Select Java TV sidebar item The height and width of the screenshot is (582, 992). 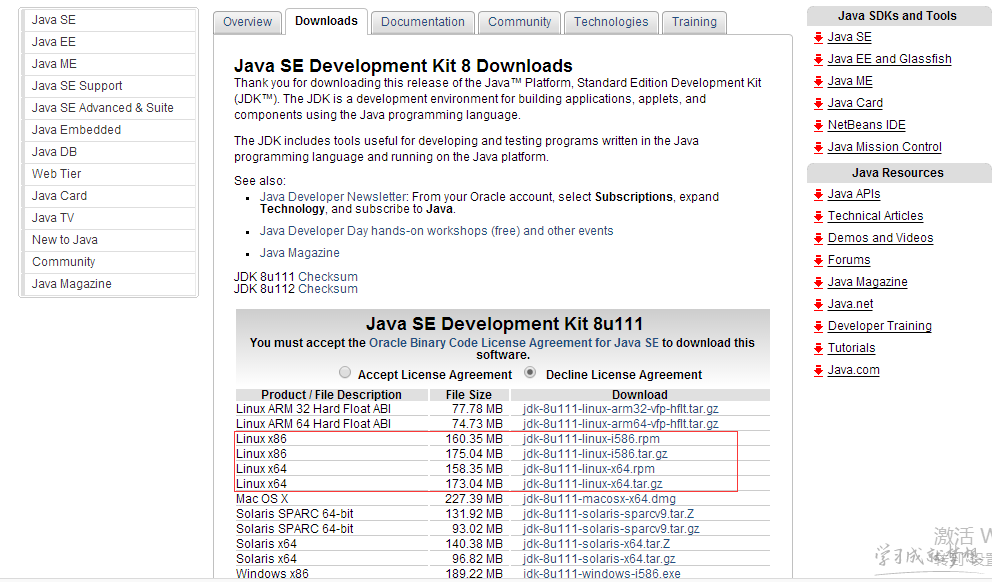pos(109,218)
